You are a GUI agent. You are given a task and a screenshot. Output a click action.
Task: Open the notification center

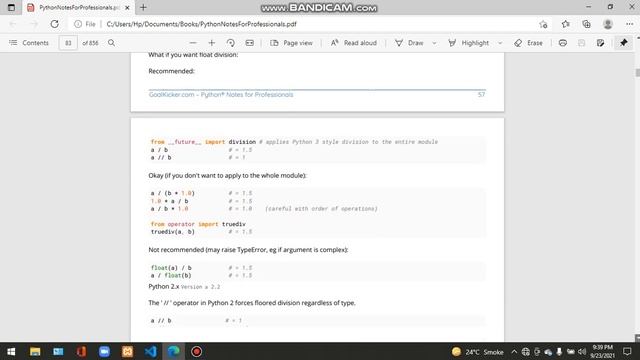click(x=627, y=351)
